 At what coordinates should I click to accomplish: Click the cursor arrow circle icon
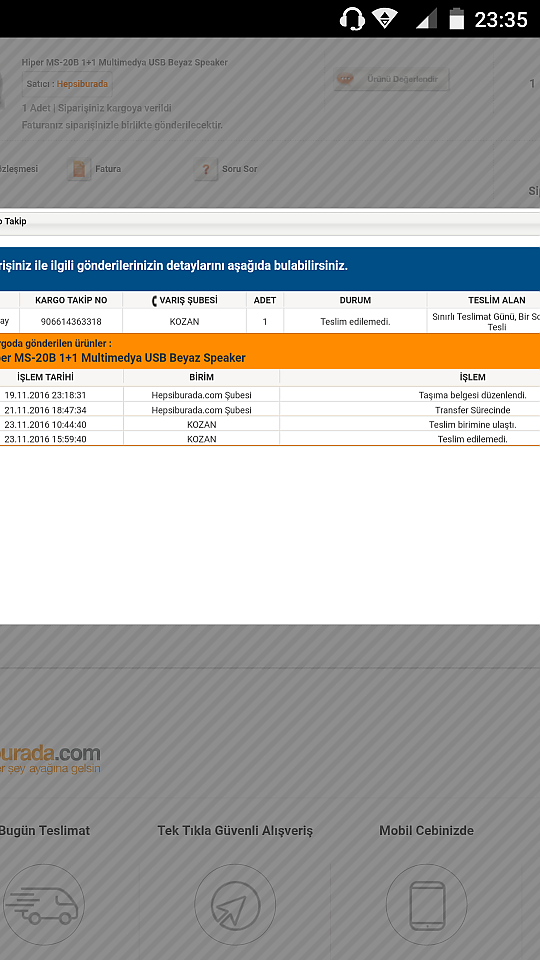[235, 905]
